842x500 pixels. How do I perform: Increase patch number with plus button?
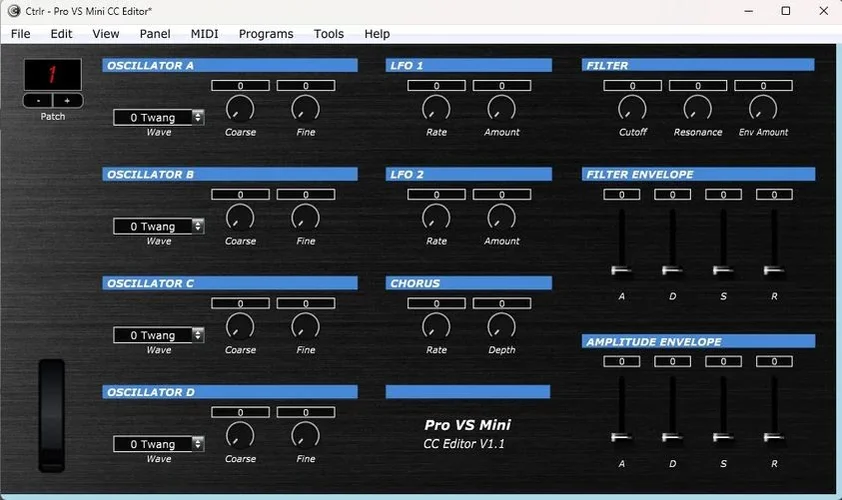tap(68, 100)
